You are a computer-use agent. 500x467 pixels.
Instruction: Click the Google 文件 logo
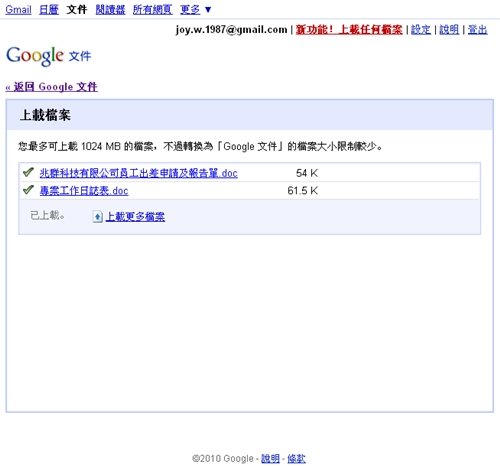click(x=48, y=56)
